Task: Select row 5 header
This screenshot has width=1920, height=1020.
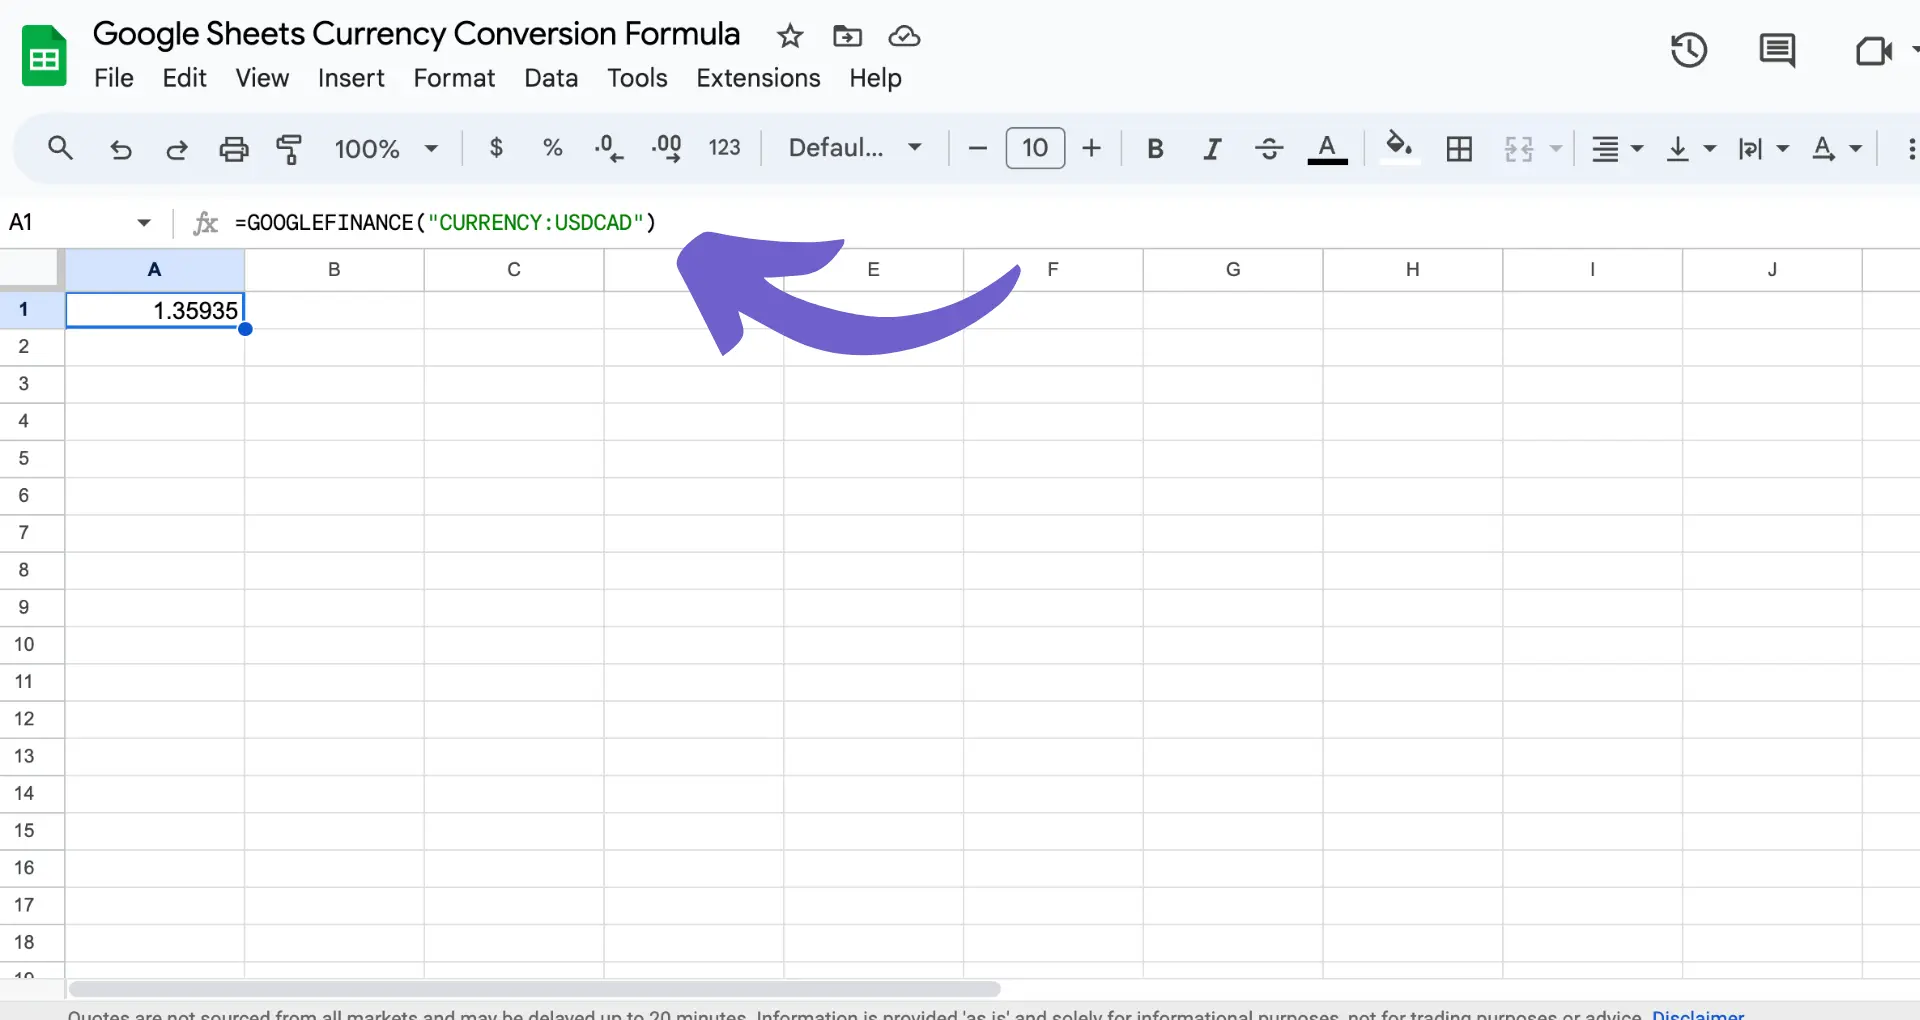Action: (32, 458)
